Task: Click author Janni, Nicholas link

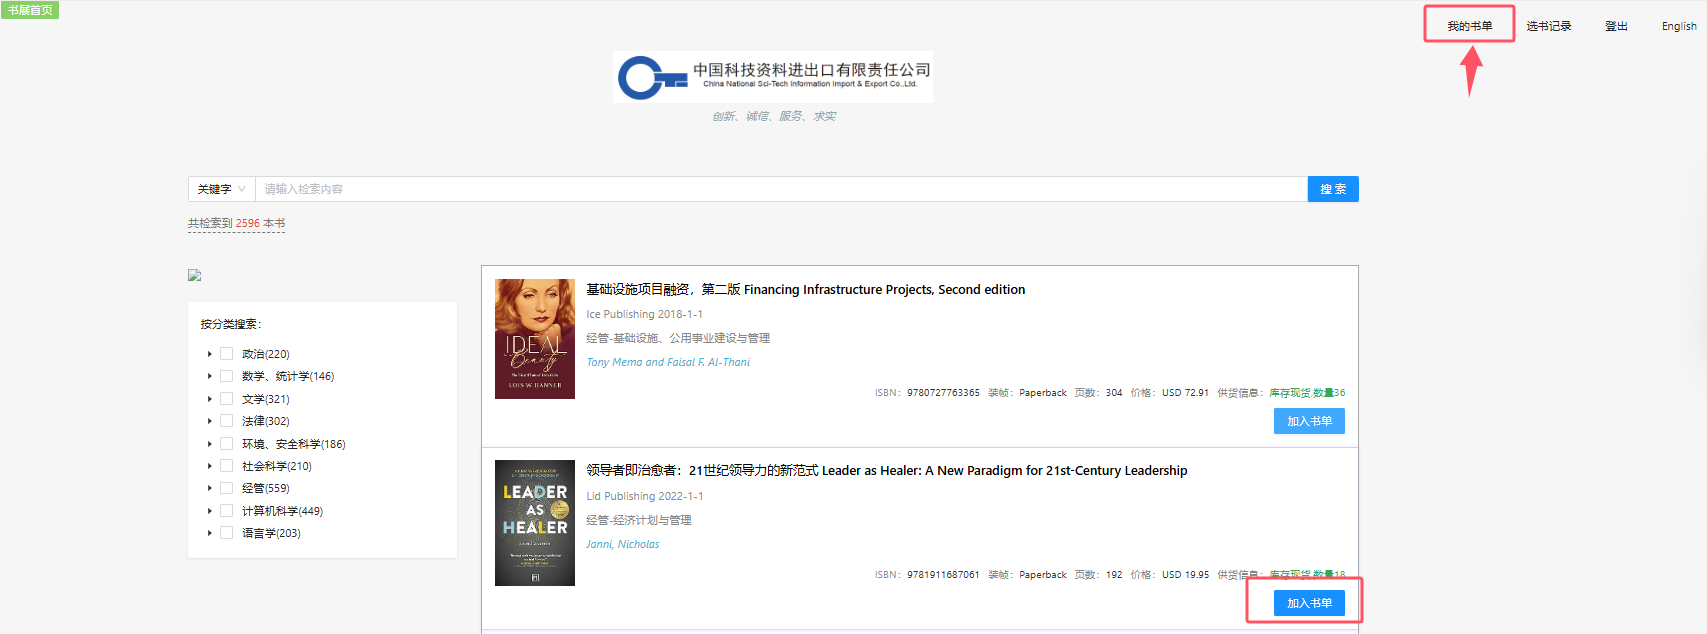Action: tap(622, 544)
